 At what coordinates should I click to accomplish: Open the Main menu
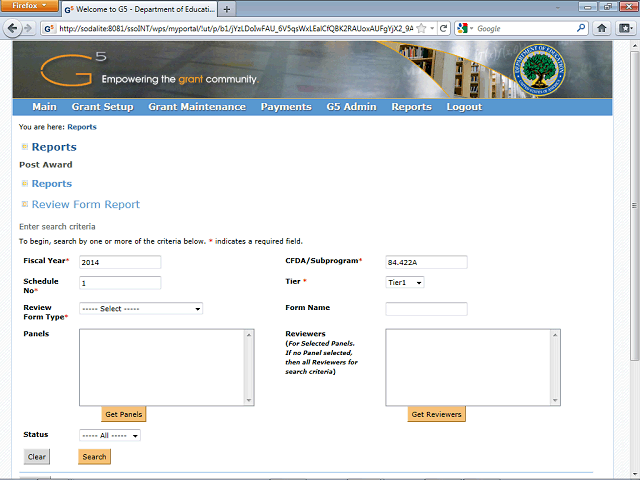(44, 107)
